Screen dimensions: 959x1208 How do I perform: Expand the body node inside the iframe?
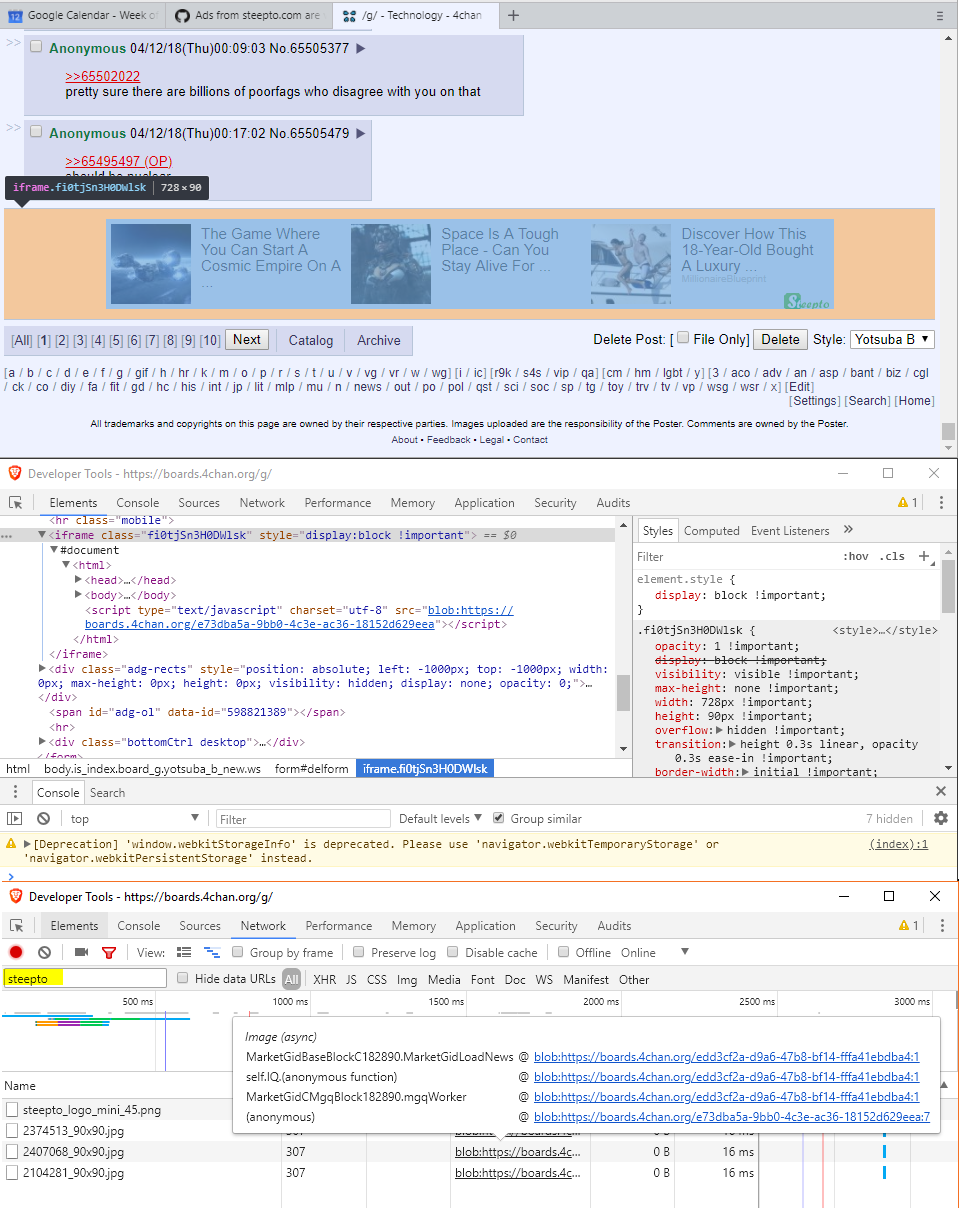click(79, 595)
